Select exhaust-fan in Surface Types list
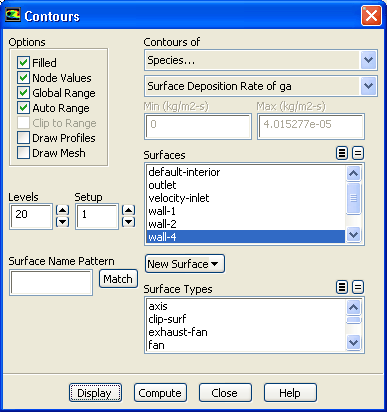387x412 pixels. click(x=246, y=332)
